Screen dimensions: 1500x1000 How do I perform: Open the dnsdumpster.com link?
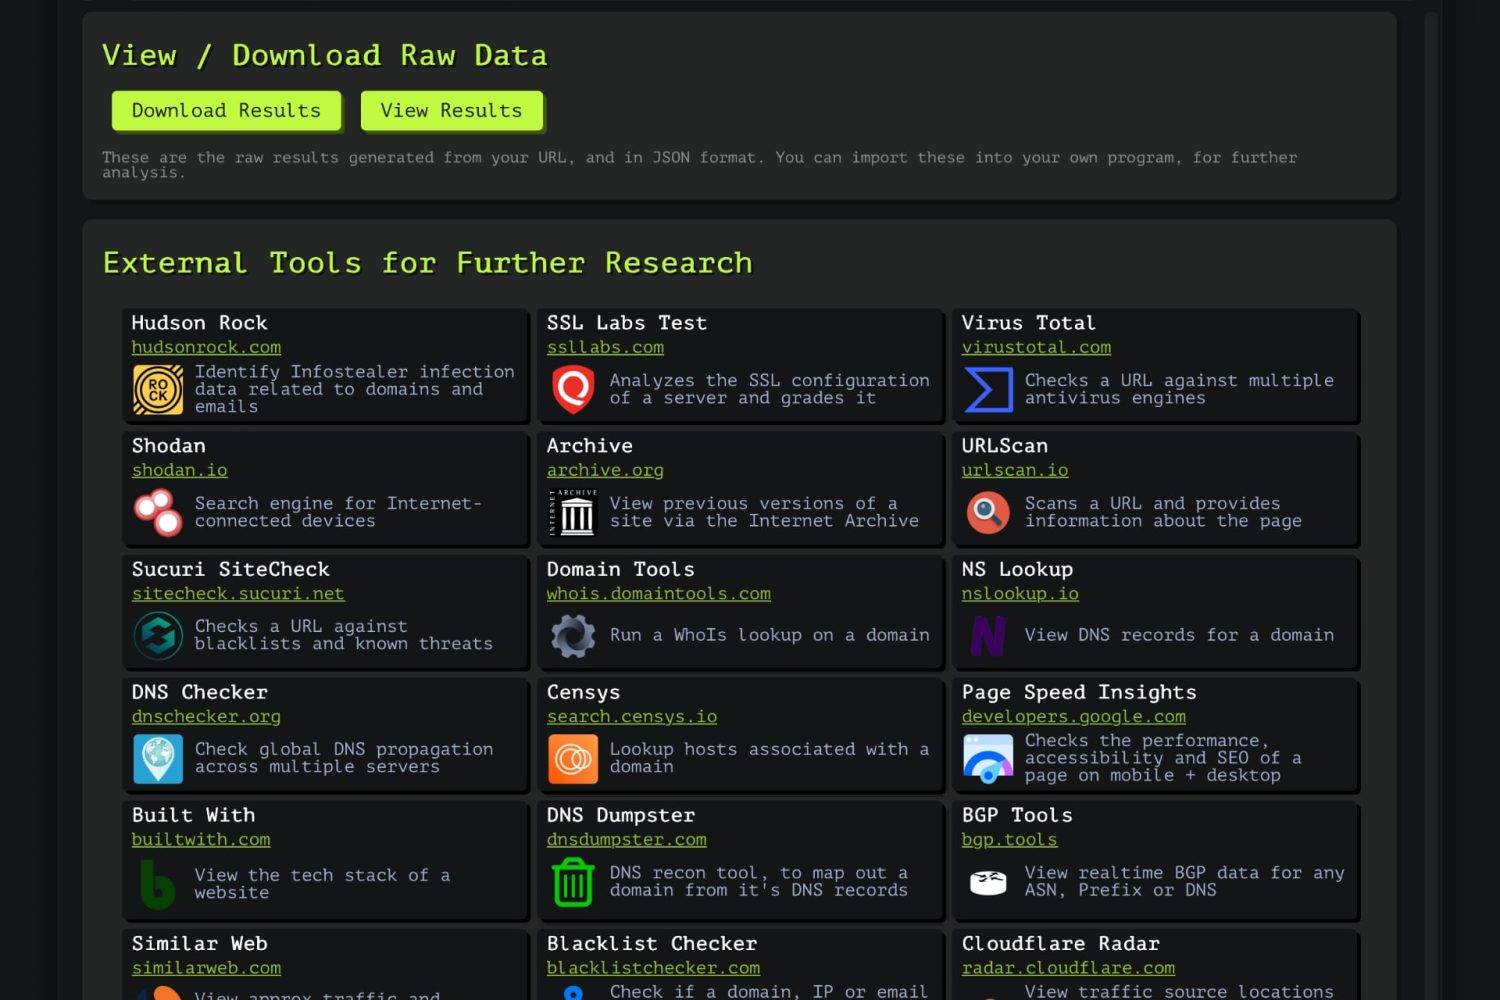[x=627, y=839]
